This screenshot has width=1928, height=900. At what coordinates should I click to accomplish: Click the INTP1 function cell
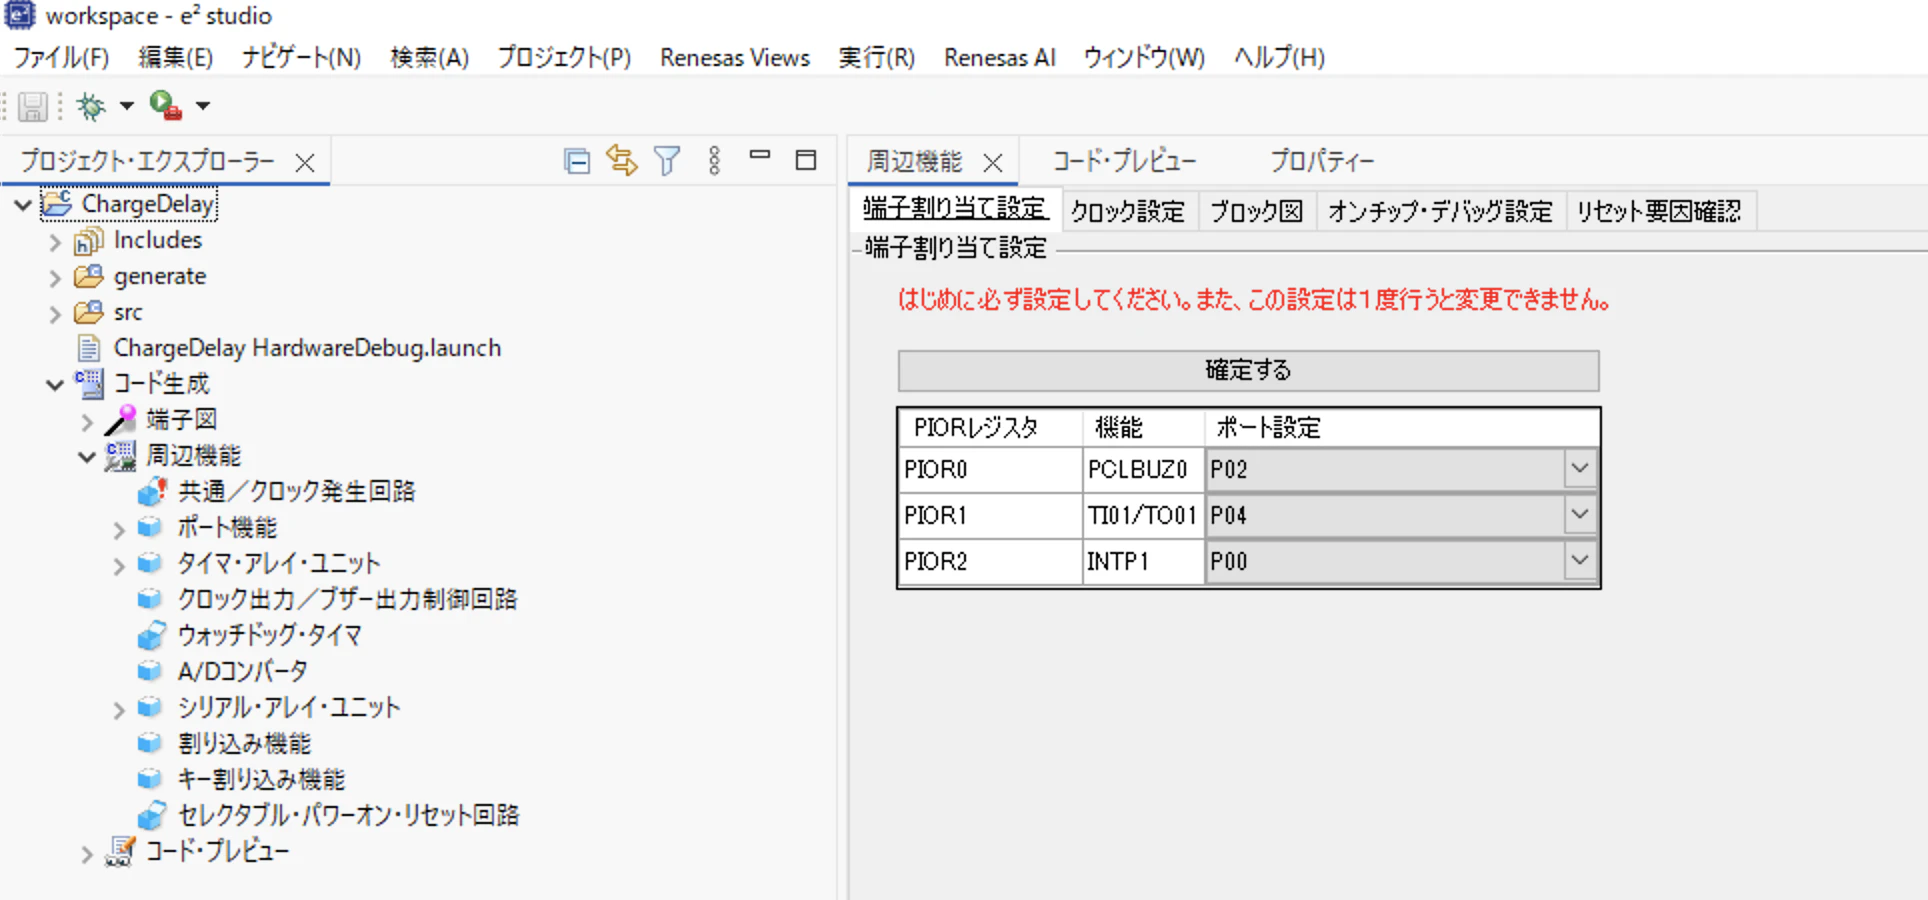point(1143,561)
